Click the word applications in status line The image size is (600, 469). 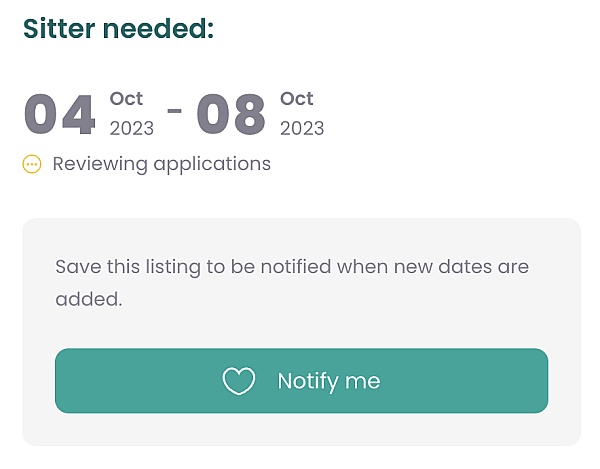212,164
